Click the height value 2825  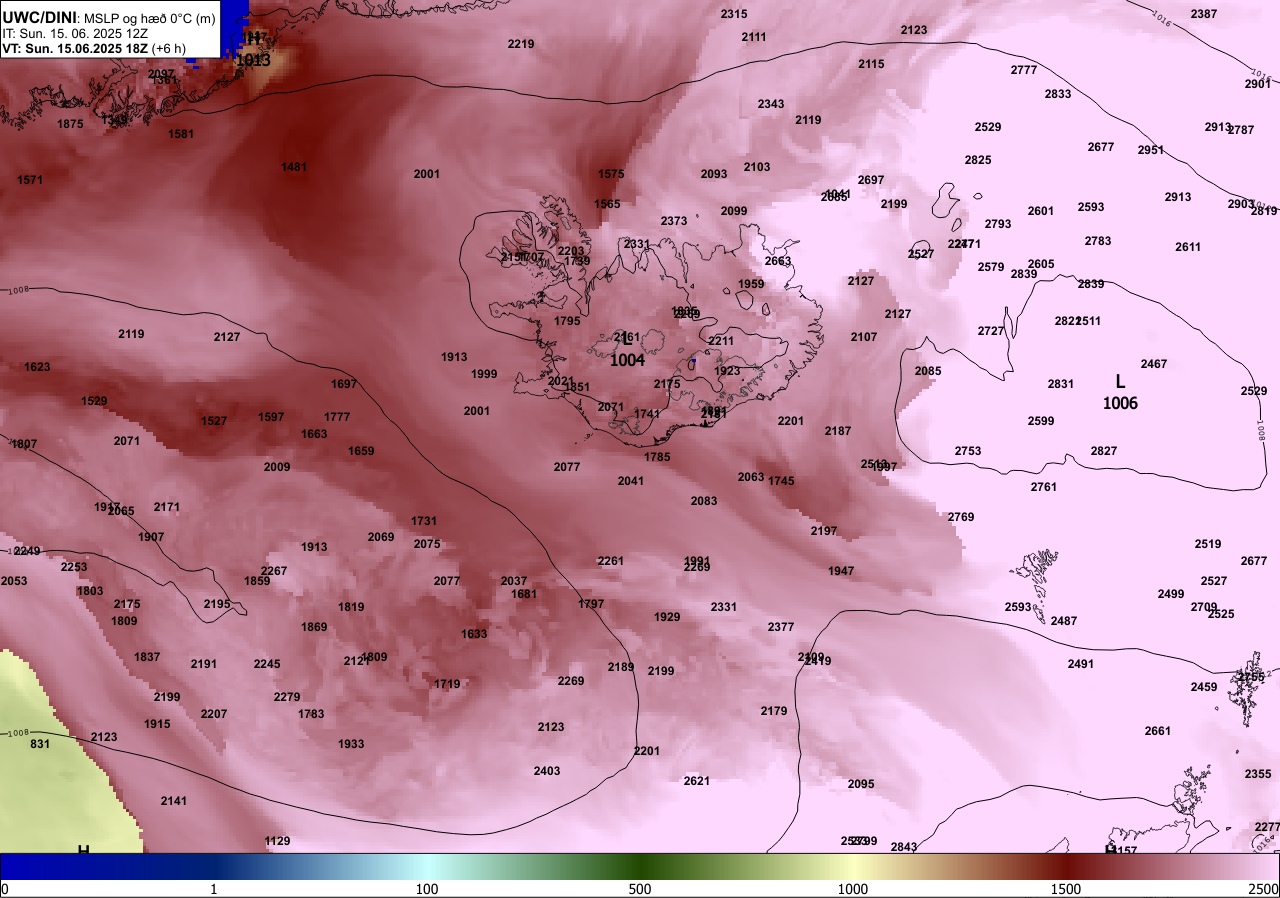pyautogui.click(x=978, y=160)
